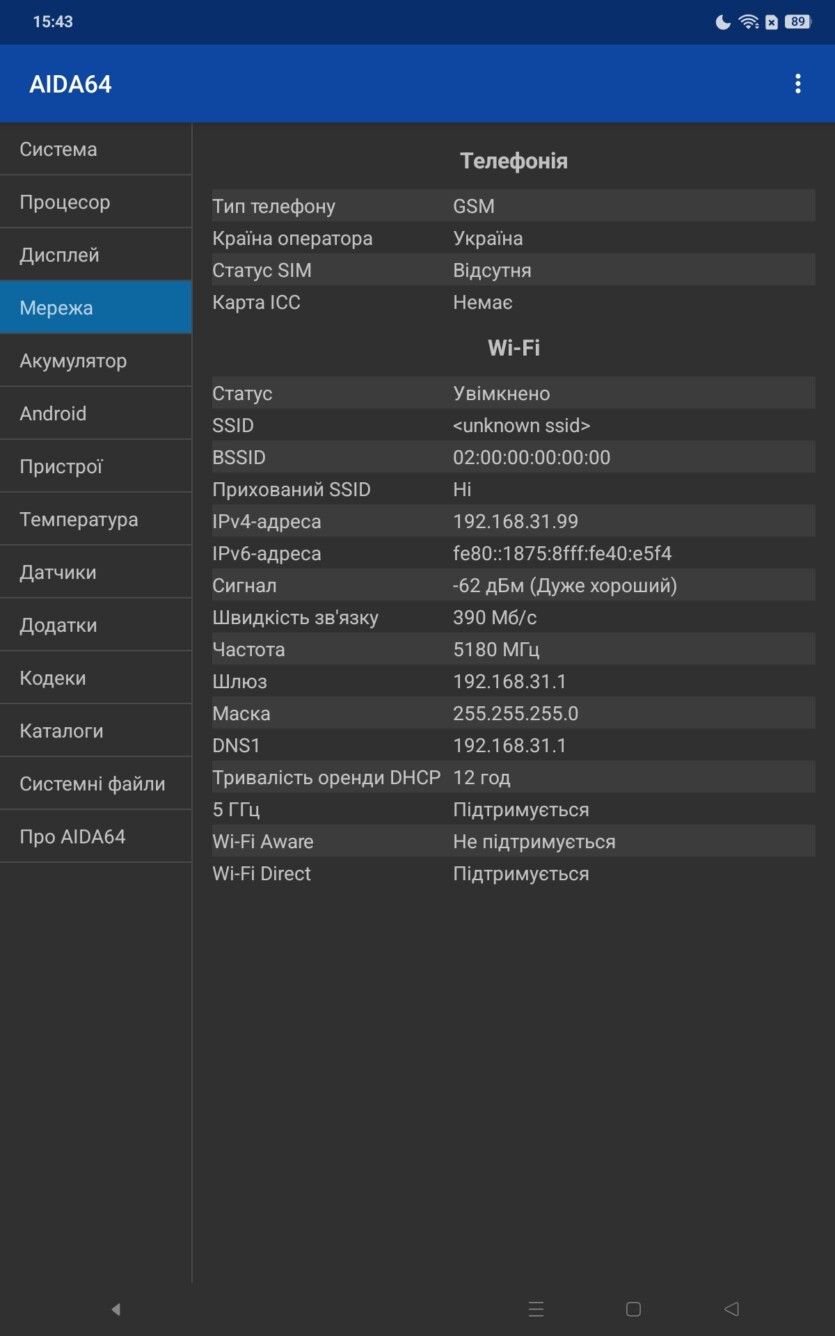
Task: Tap the Android back navigation triangle
Action: 731,1309
